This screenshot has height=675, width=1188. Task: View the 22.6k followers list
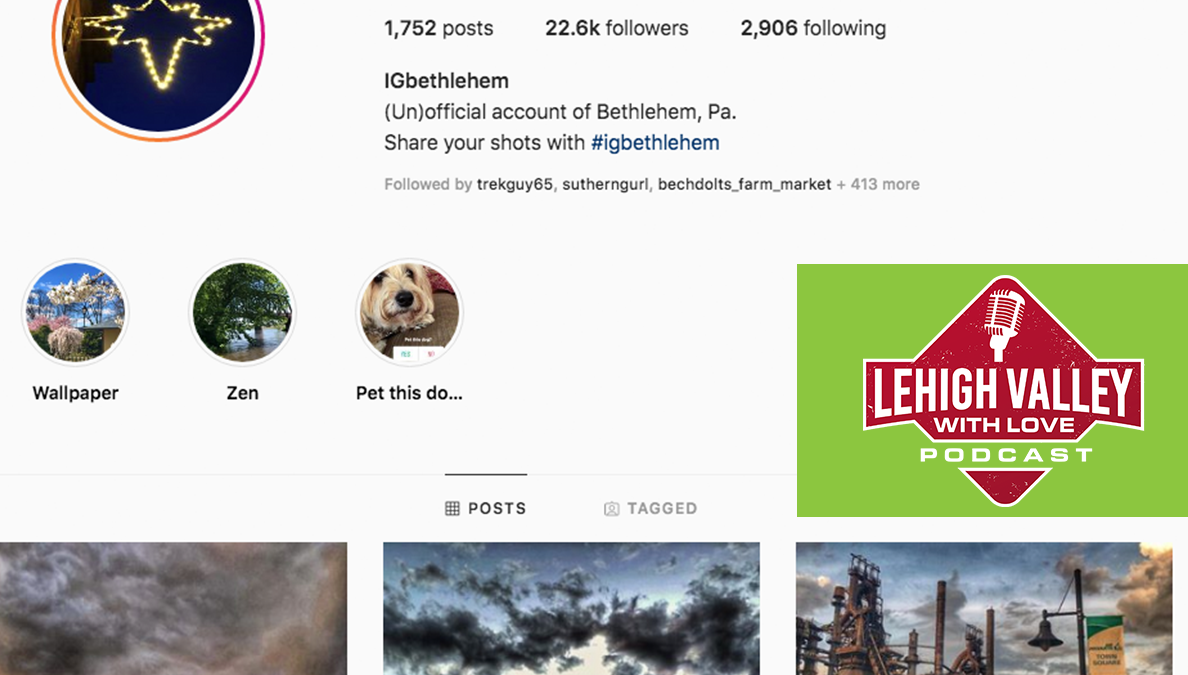pyautogui.click(x=617, y=28)
